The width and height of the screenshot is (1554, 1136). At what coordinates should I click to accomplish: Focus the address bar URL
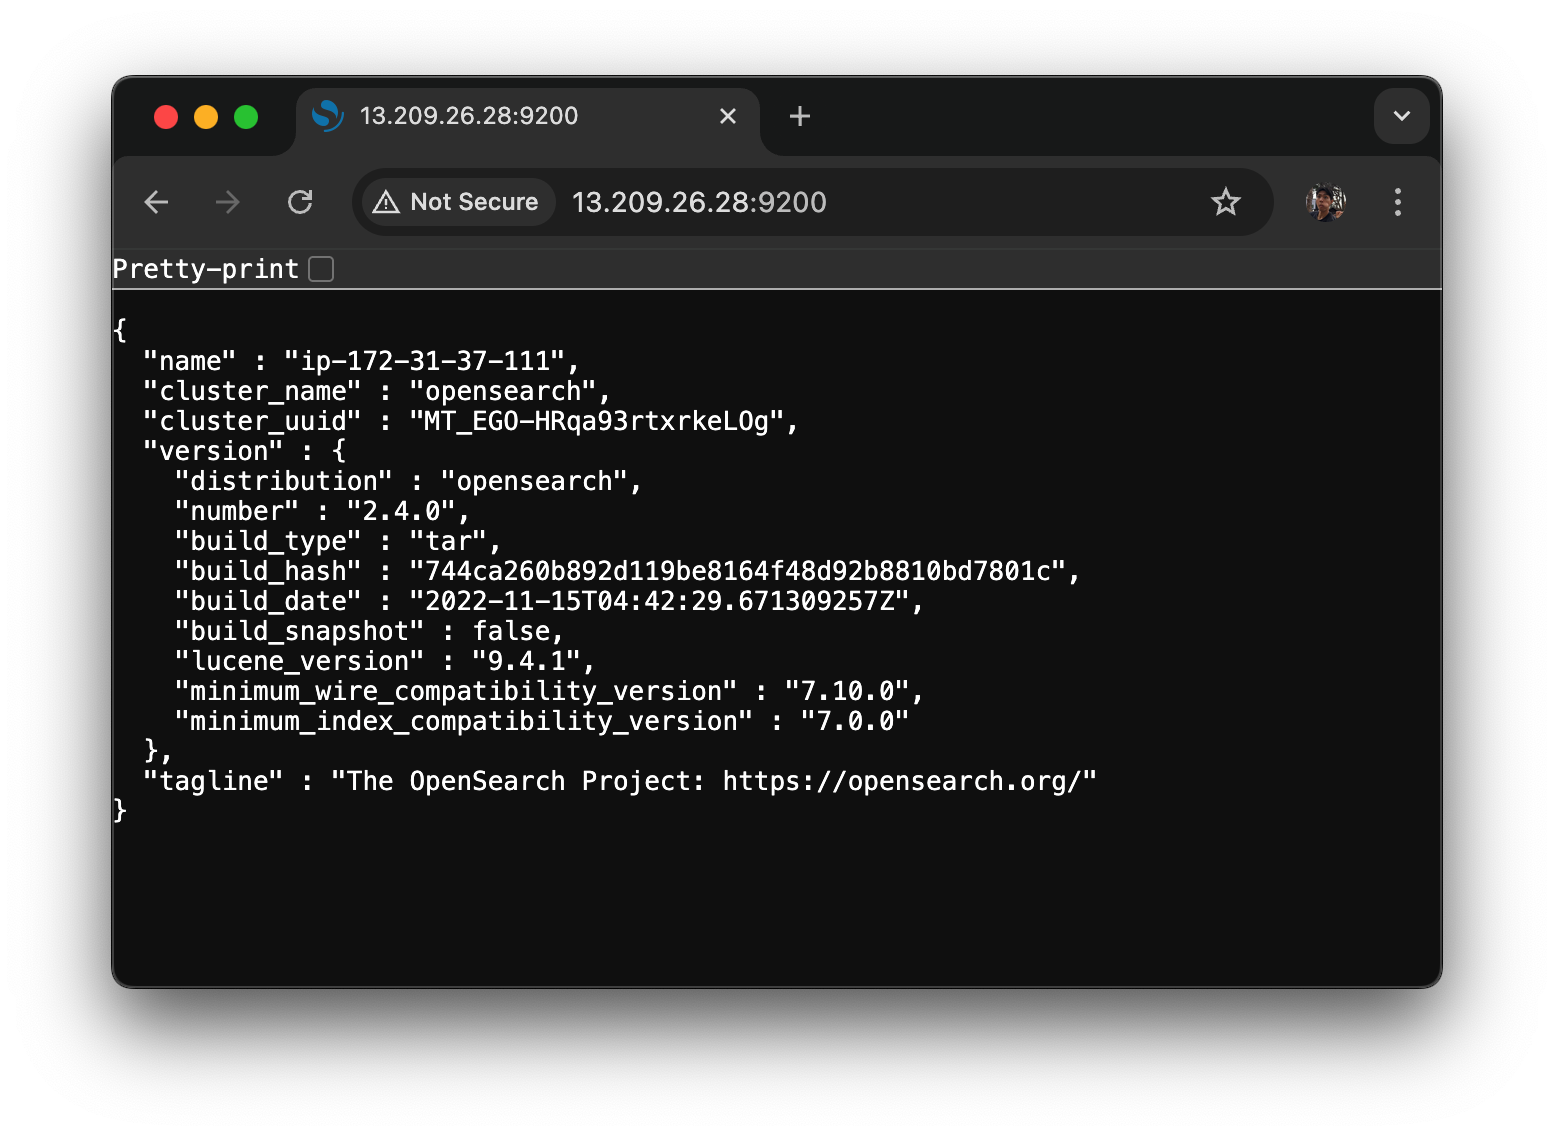[699, 202]
